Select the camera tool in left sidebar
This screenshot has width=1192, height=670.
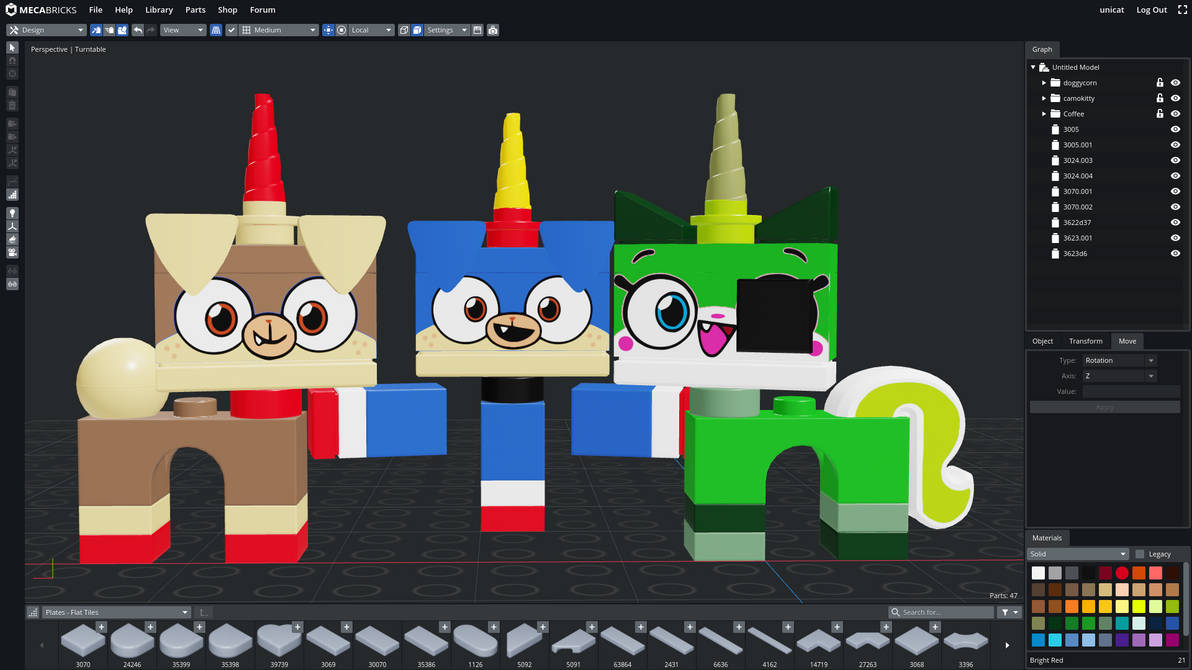(x=11, y=251)
